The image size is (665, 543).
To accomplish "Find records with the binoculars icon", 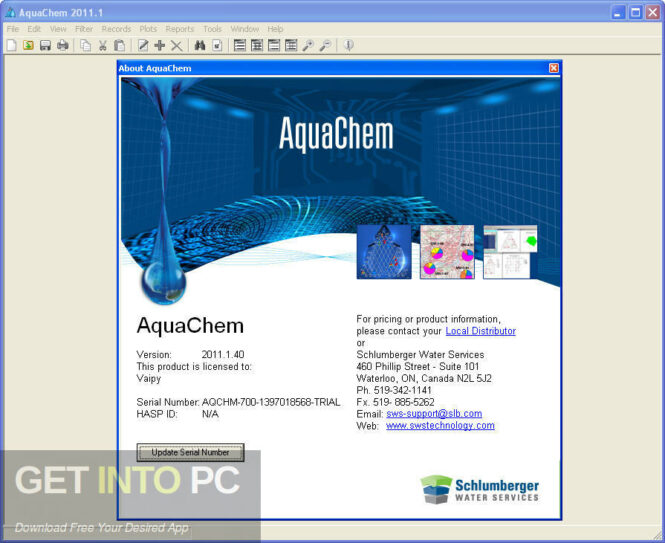I will [x=200, y=45].
